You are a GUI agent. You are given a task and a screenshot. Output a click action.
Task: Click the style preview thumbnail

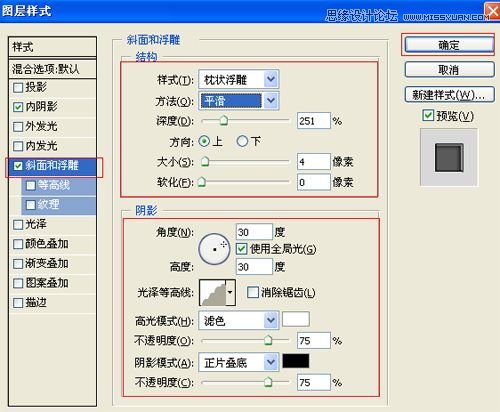click(x=449, y=157)
